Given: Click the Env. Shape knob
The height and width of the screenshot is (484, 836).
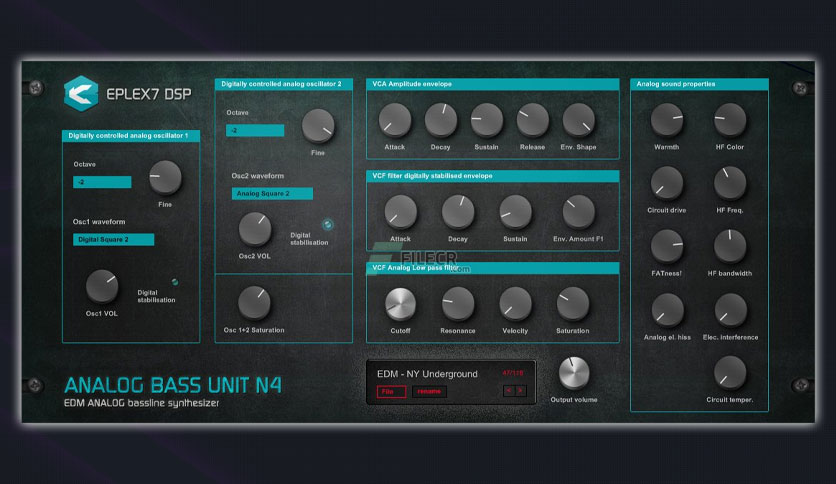Looking at the screenshot, I should [x=578, y=120].
